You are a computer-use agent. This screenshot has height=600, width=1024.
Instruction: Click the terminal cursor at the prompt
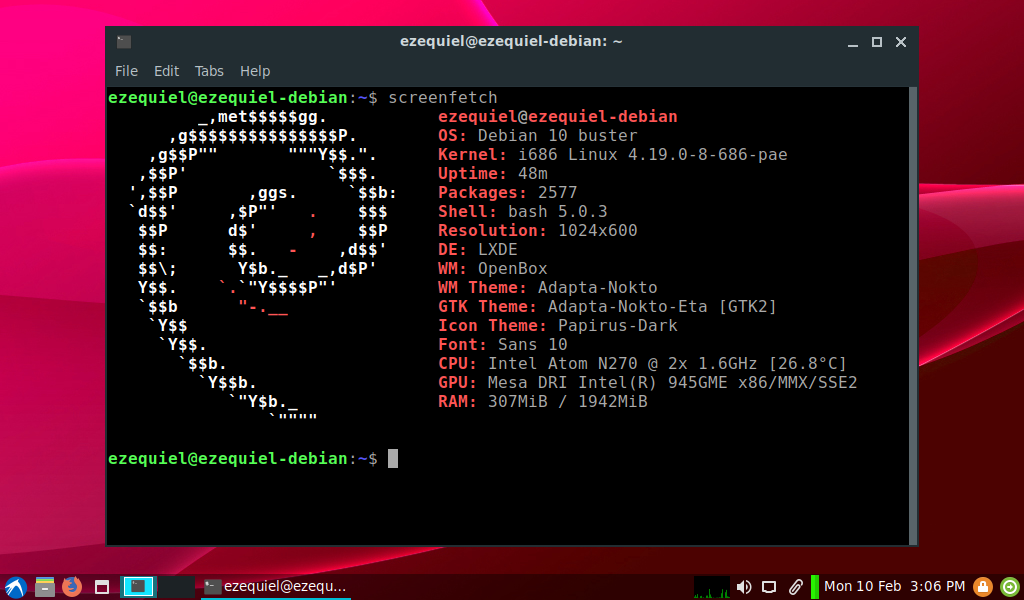click(x=392, y=458)
